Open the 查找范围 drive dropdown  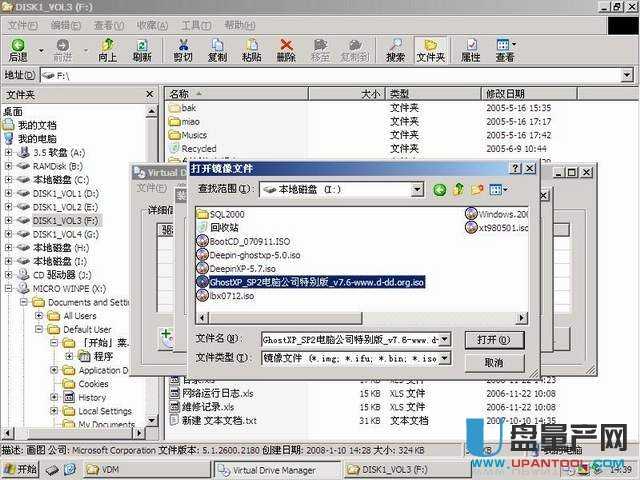[418, 189]
